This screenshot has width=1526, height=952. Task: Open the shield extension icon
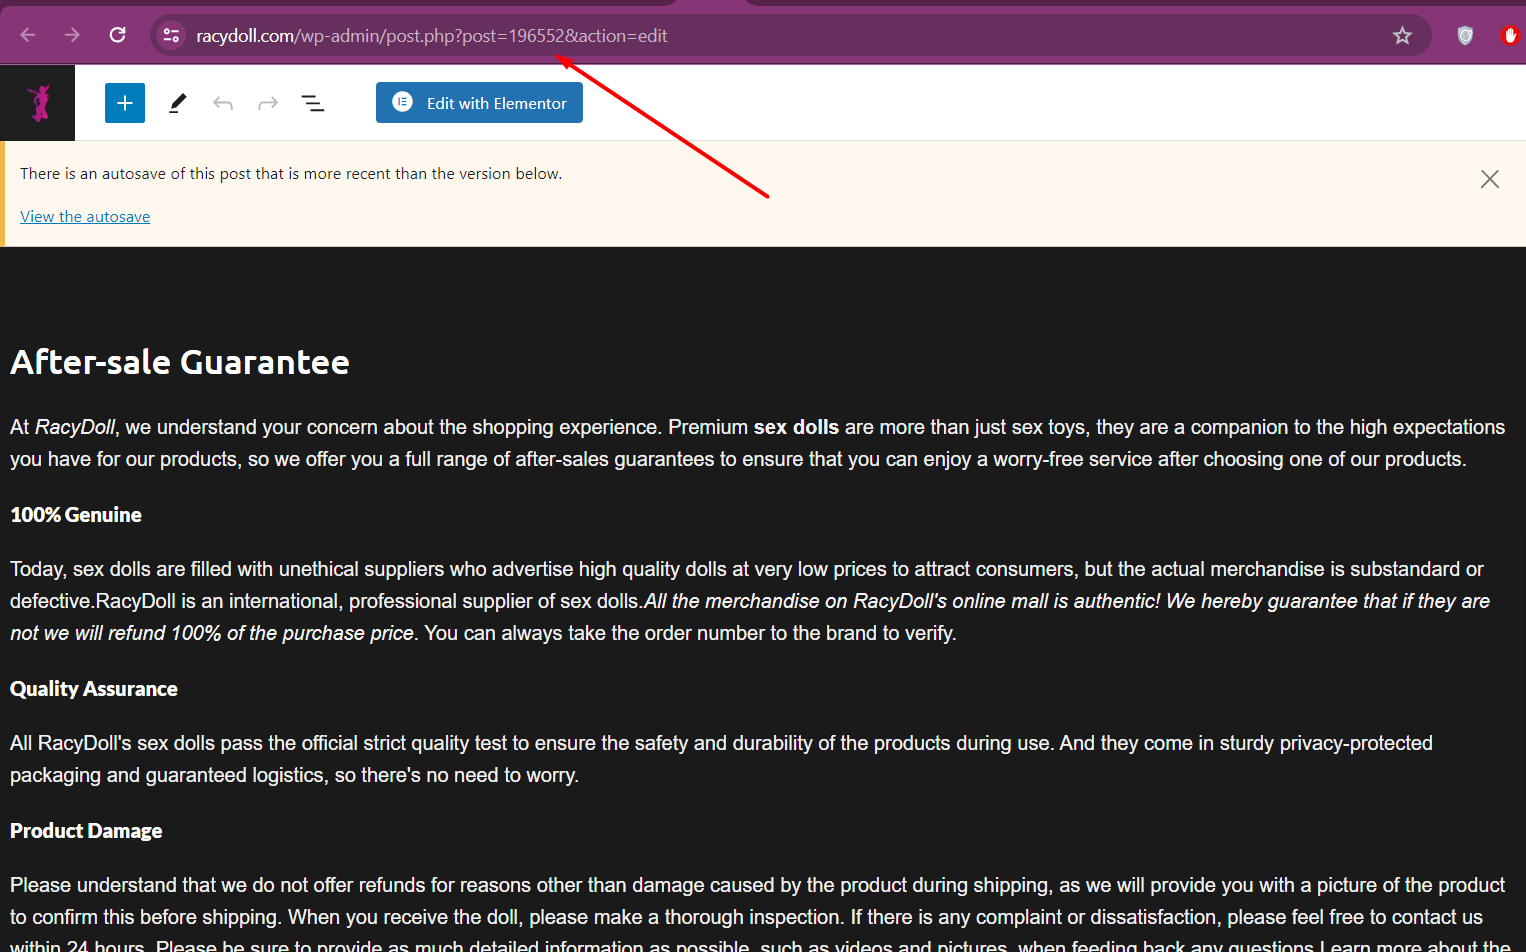click(1465, 36)
